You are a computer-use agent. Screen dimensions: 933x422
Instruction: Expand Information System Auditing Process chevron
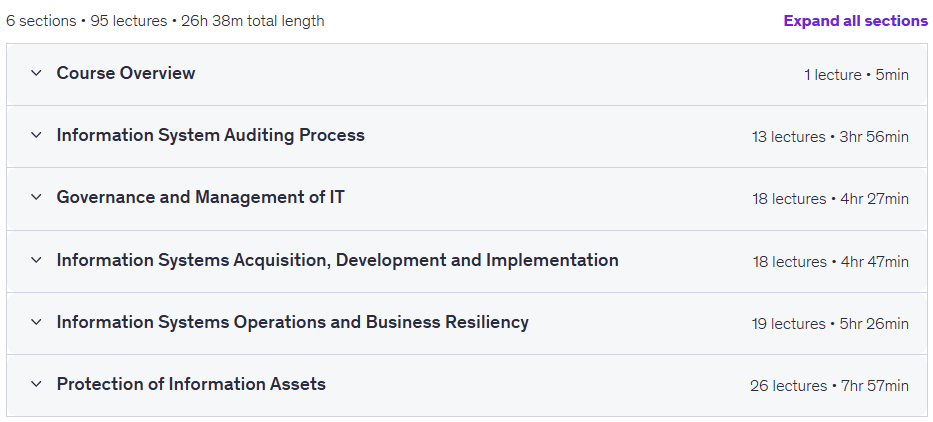(x=36, y=135)
